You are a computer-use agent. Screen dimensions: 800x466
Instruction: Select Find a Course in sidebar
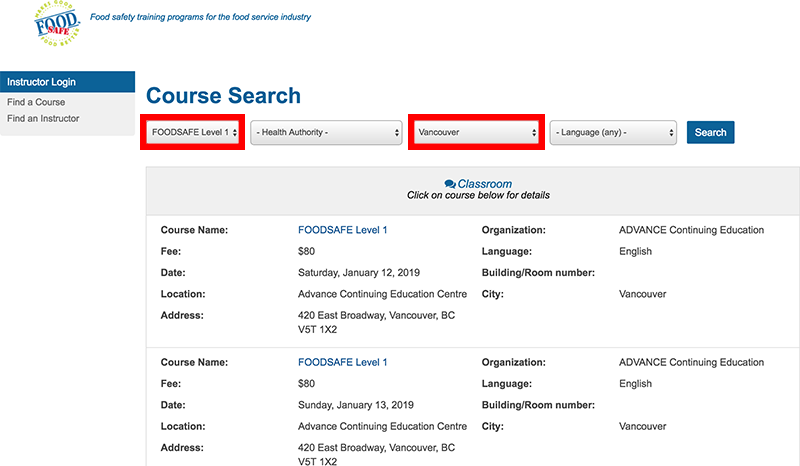click(x=36, y=102)
